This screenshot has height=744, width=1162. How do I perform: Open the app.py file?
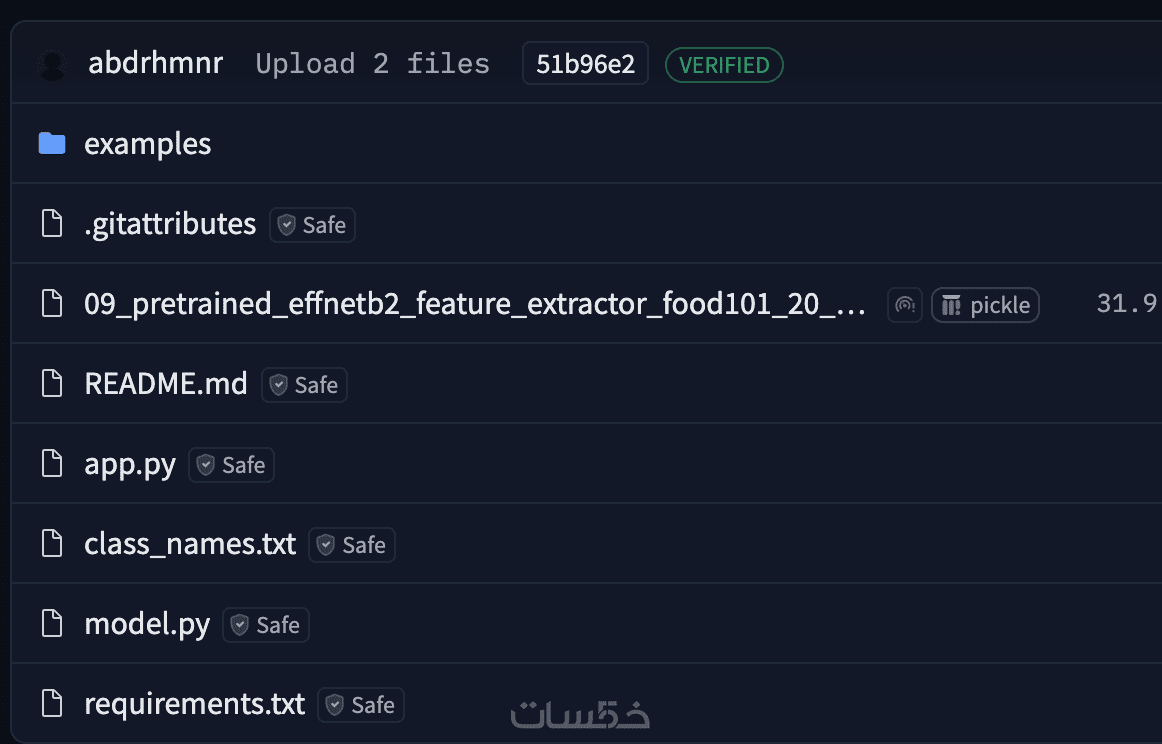click(130, 464)
